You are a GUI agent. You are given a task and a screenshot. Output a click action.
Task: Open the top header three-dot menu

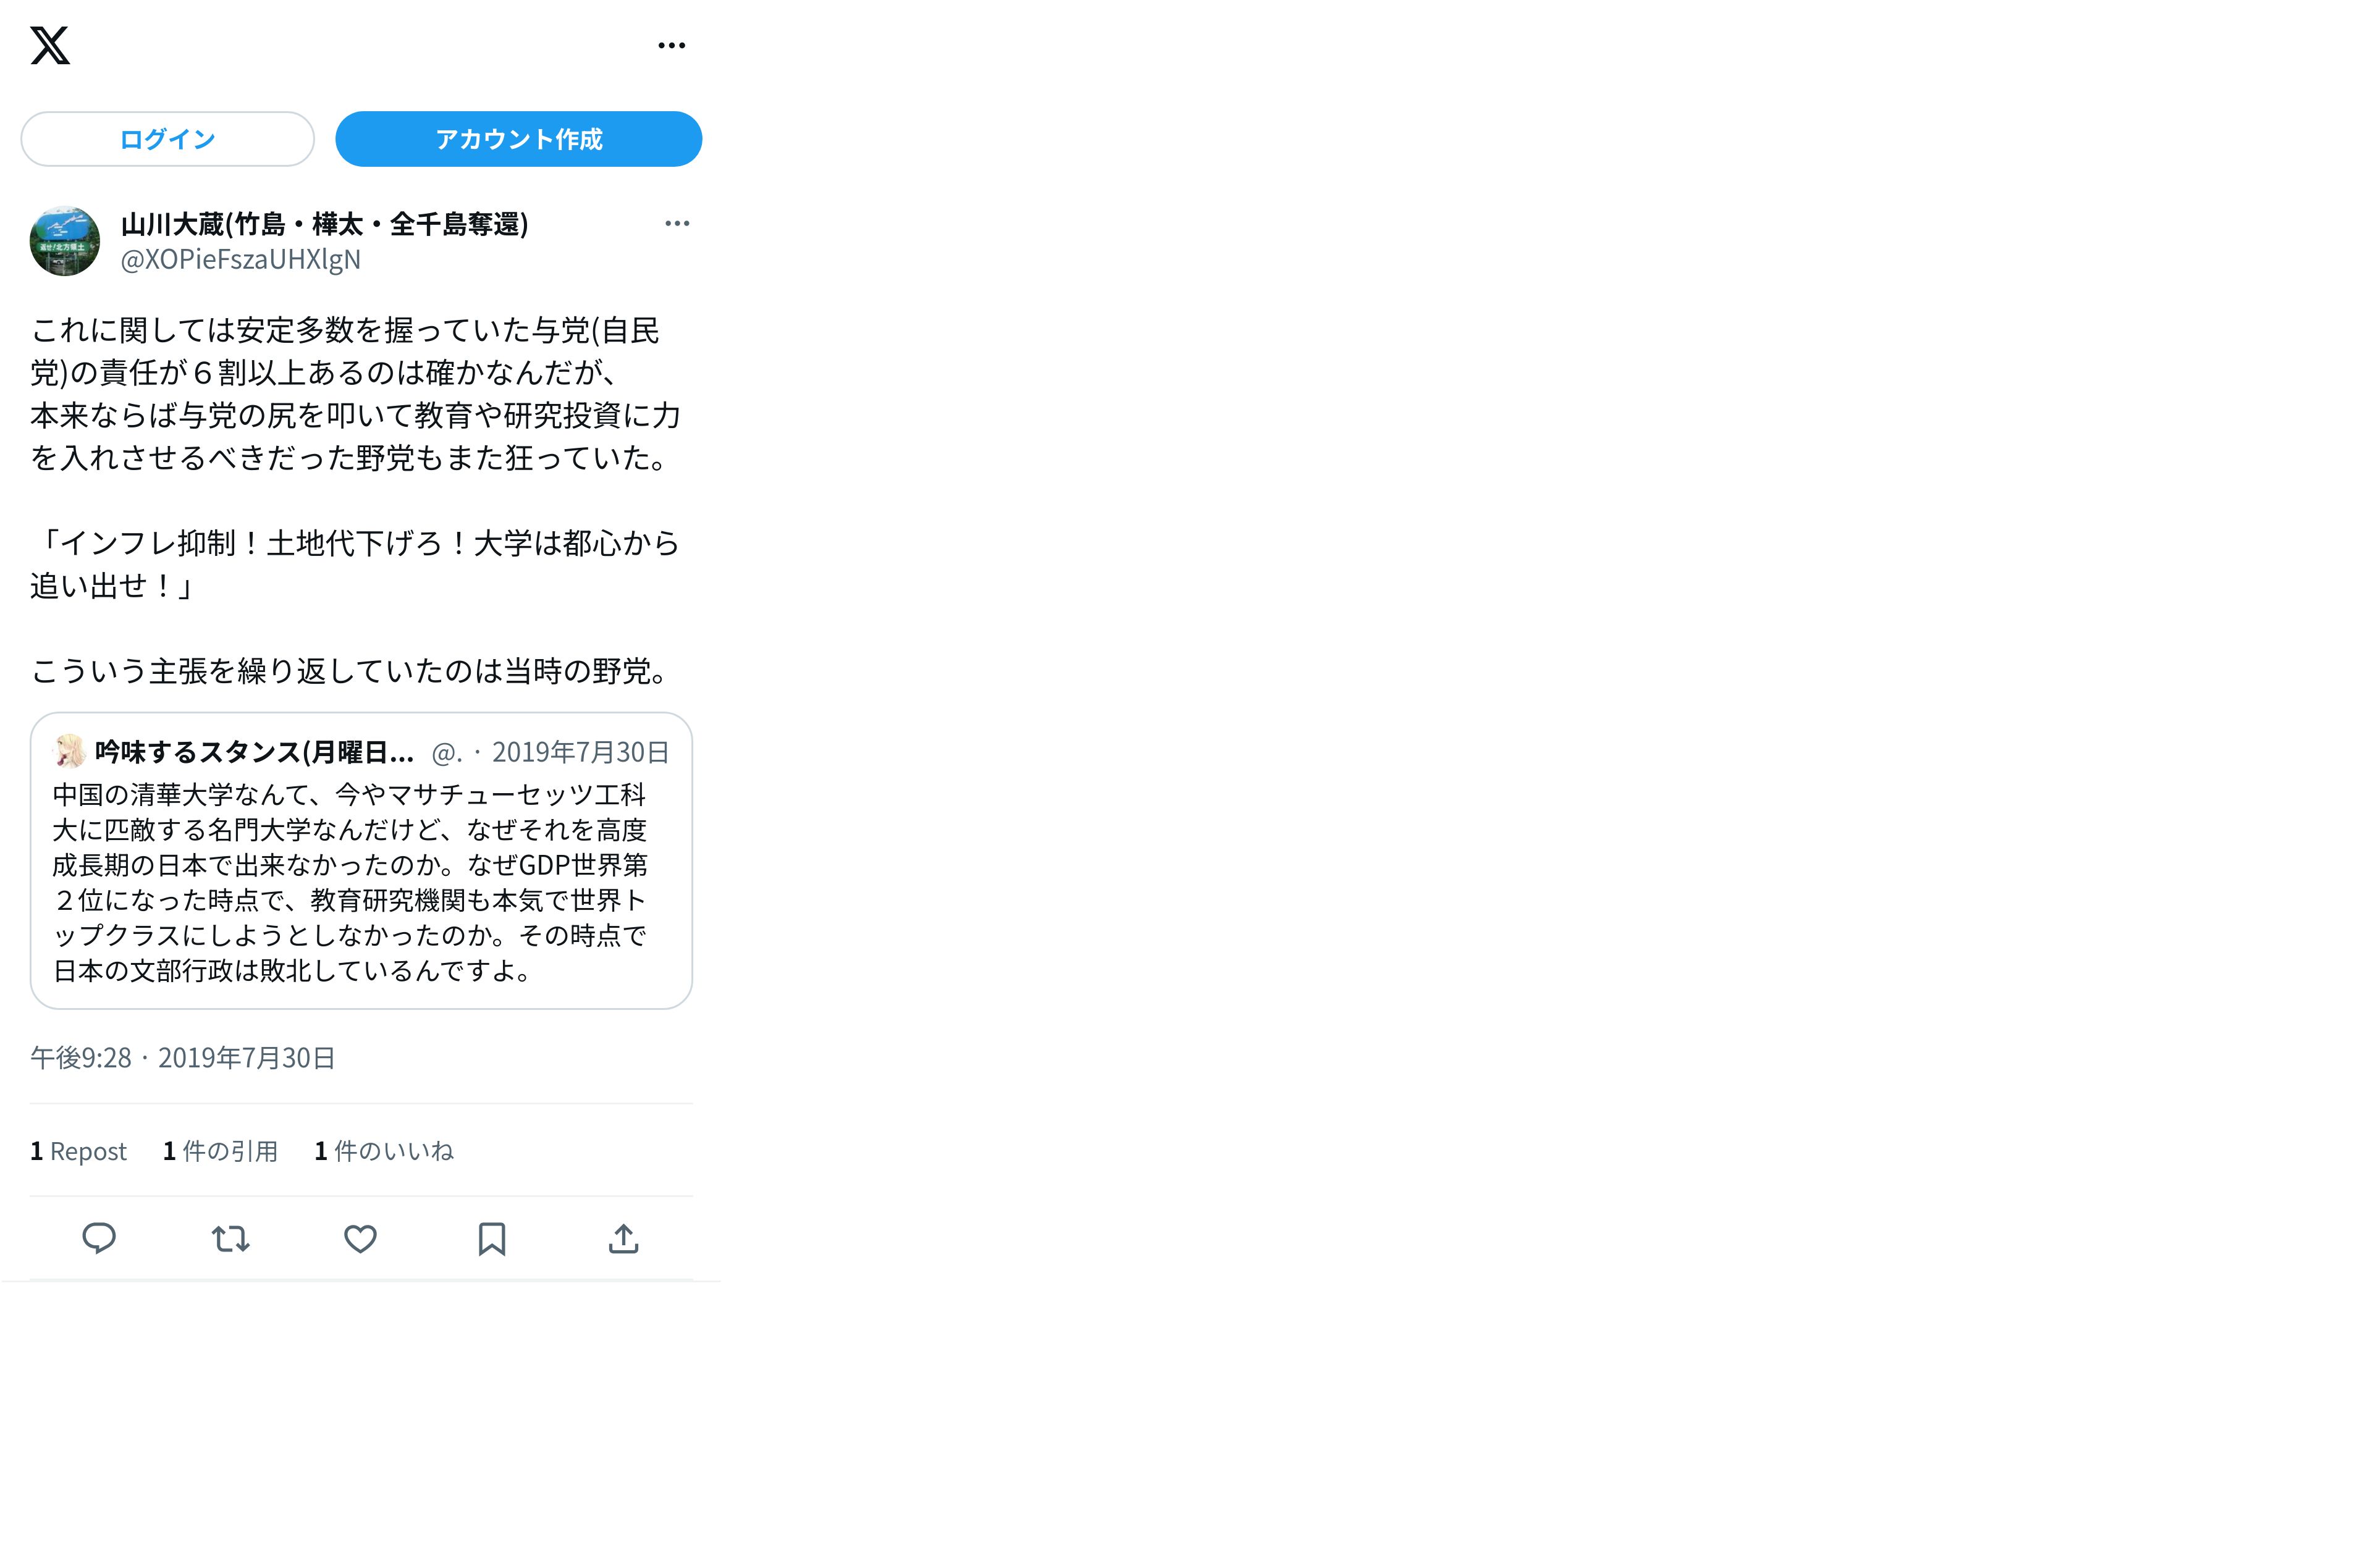tap(672, 45)
